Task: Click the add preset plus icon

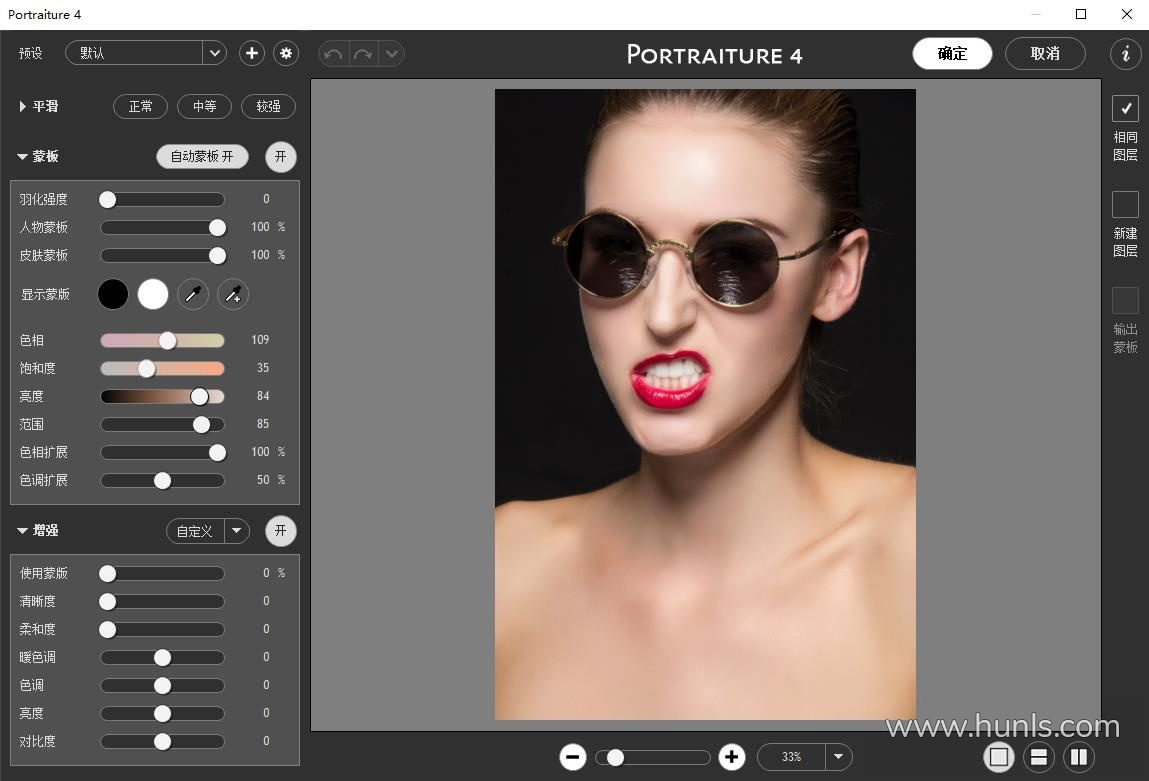Action: (x=252, y=53)
